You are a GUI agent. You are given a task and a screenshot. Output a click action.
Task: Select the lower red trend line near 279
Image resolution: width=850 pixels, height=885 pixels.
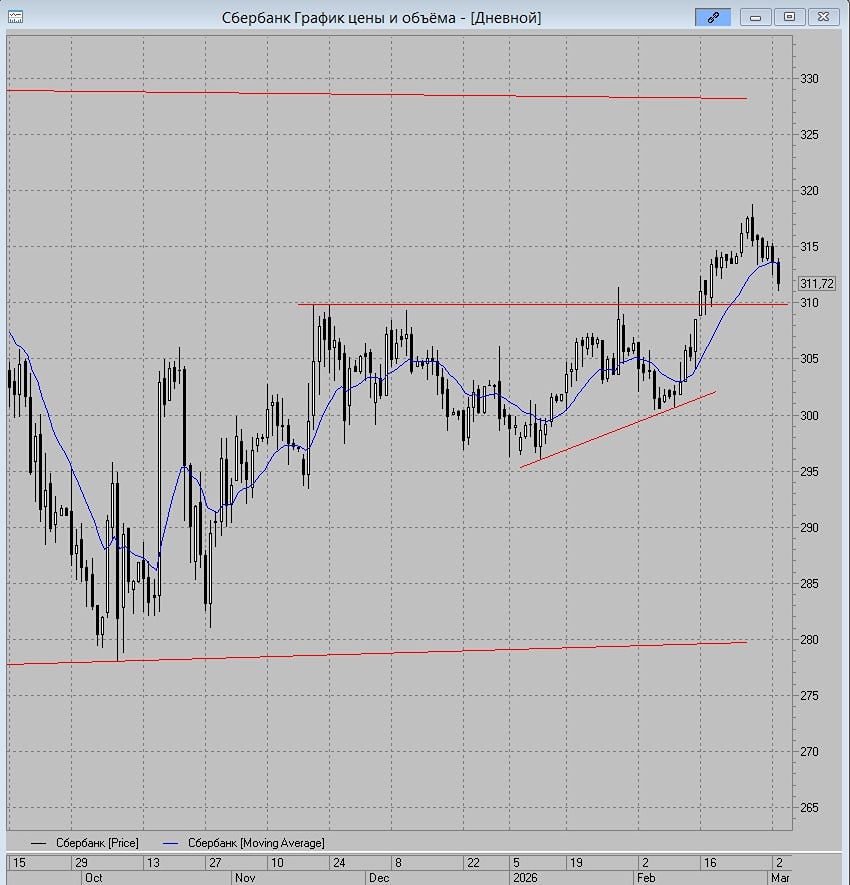point(400,653)
